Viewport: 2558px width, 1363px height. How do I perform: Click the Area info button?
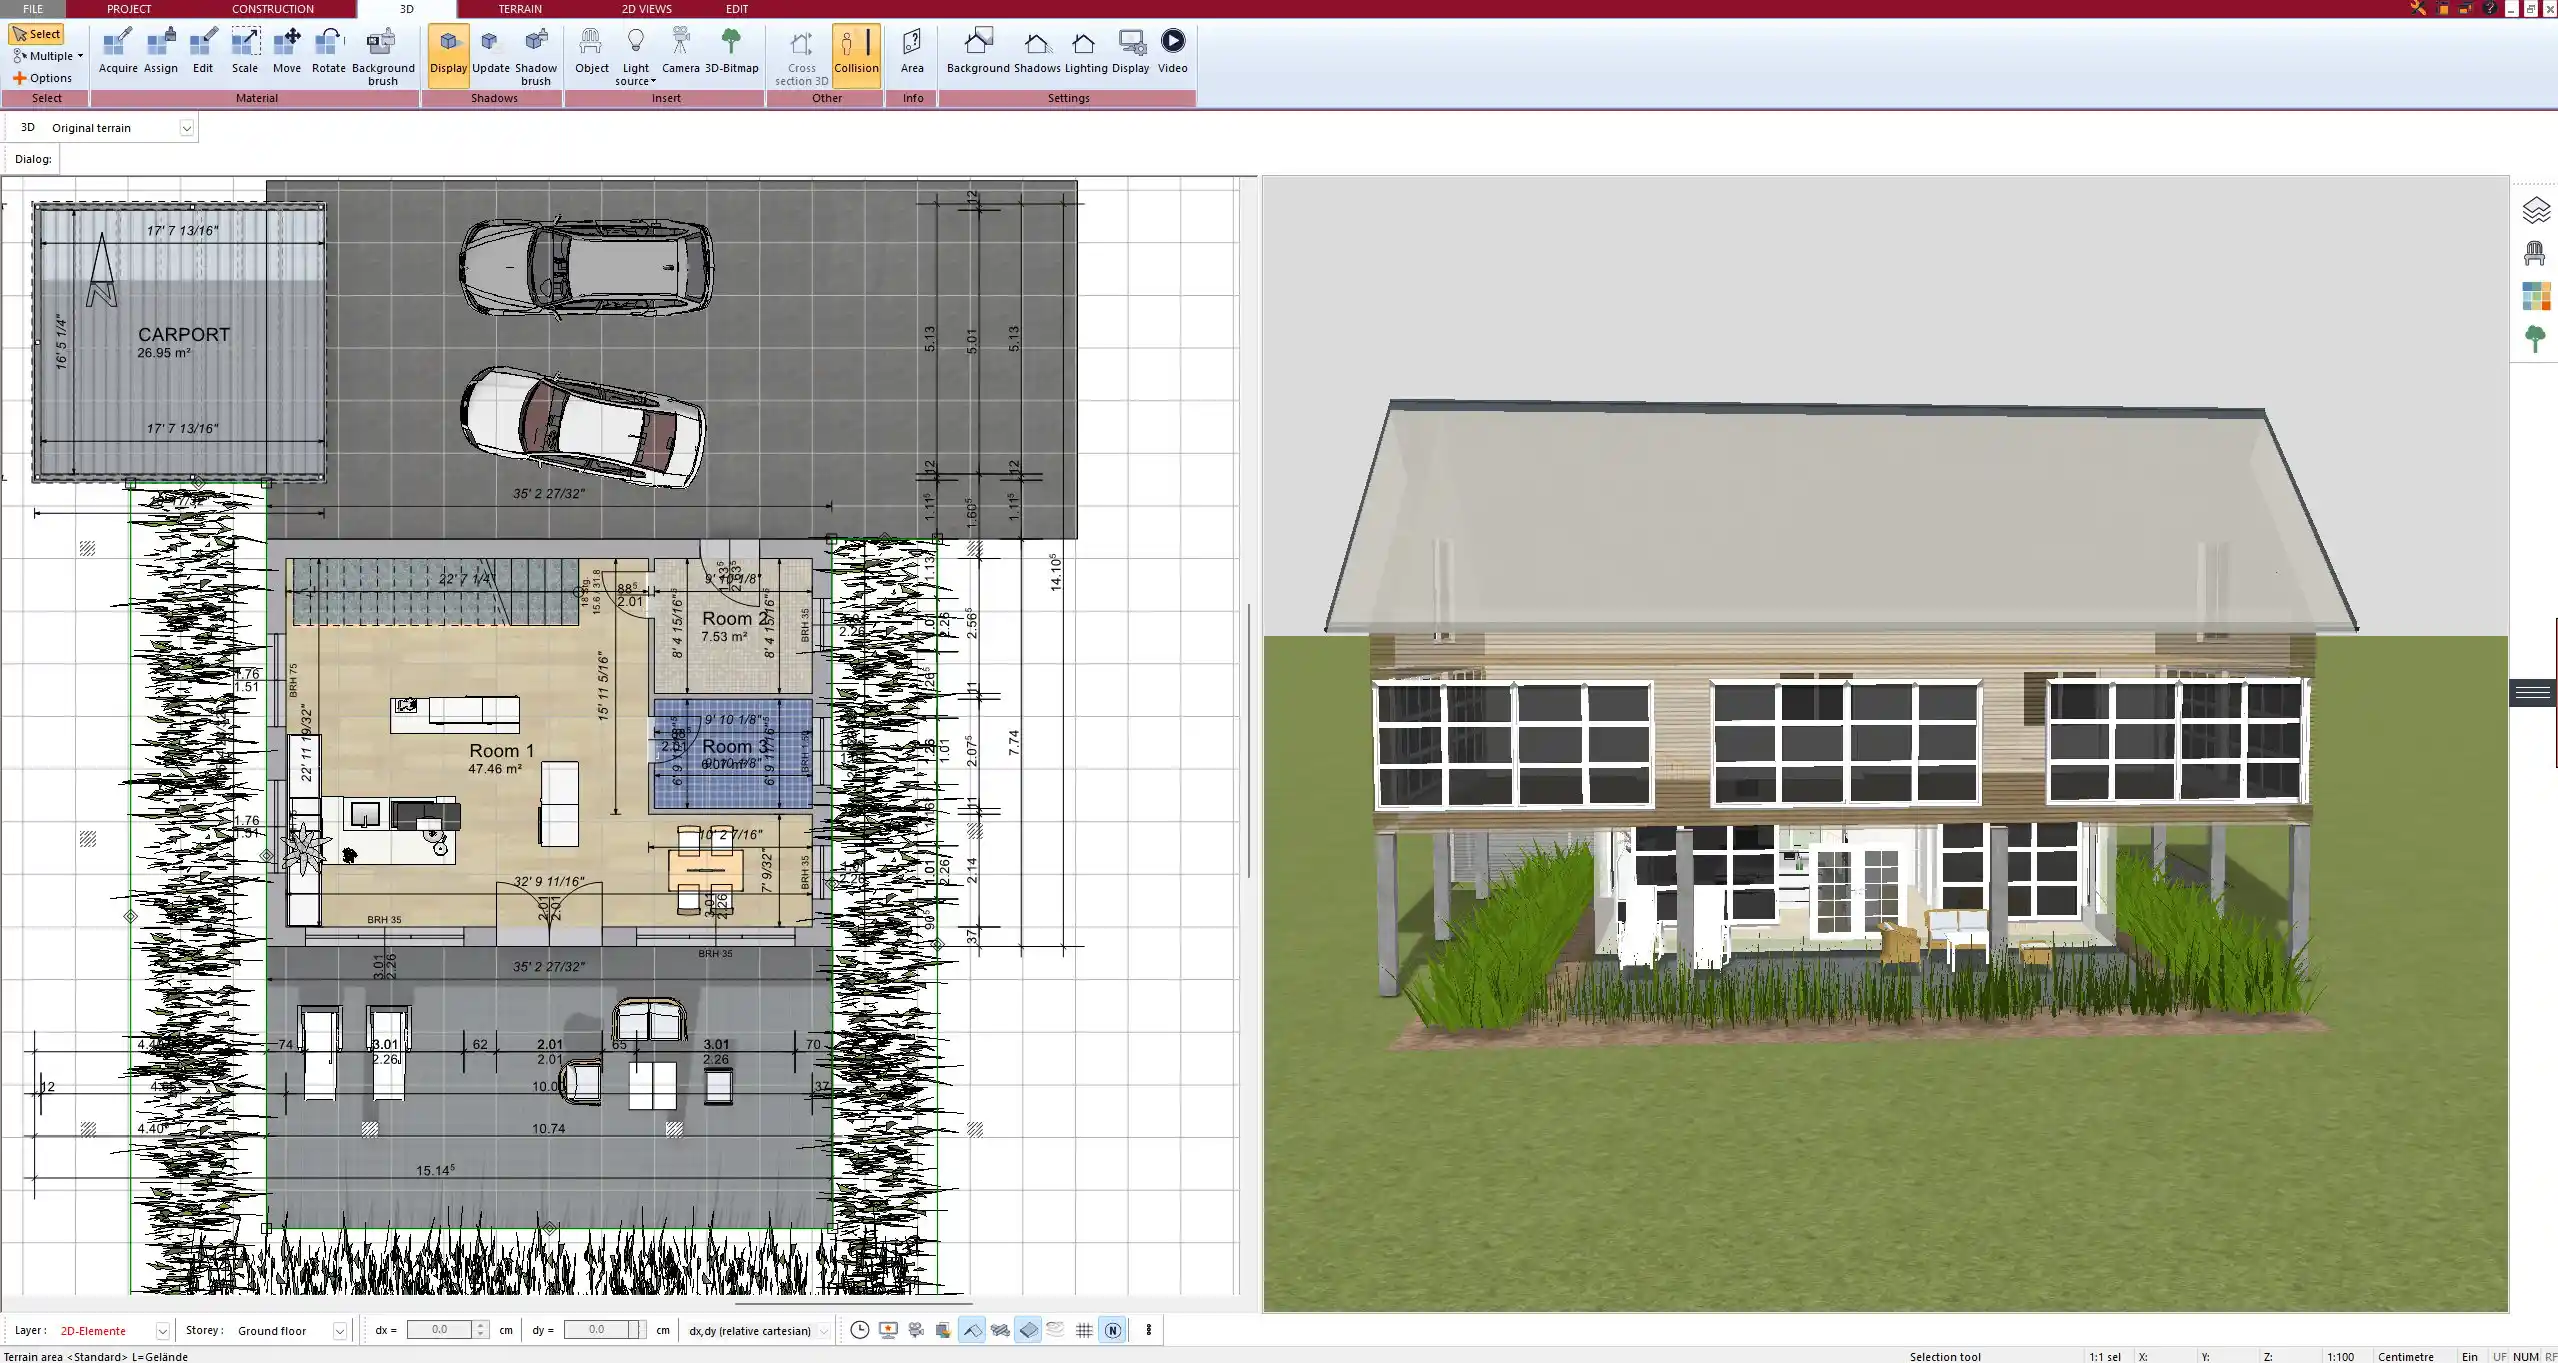[x=911, y=48]
